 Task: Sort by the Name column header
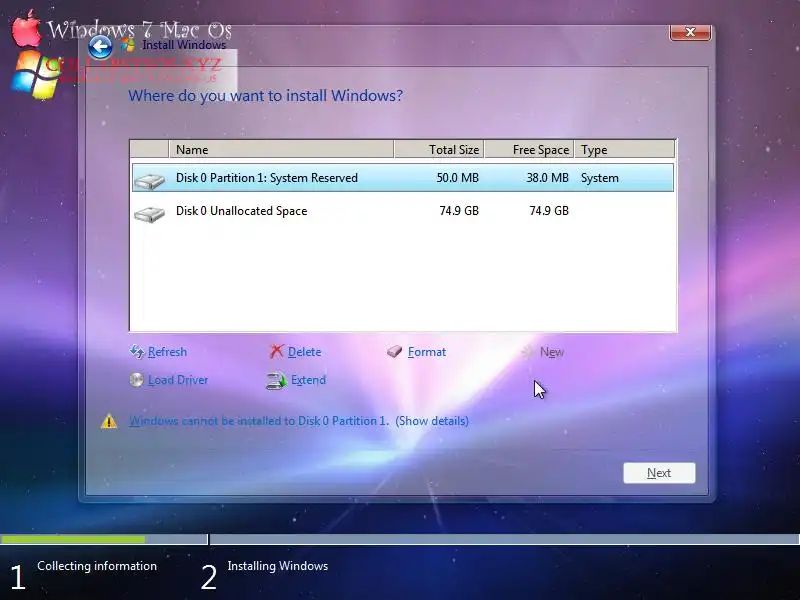281,149
